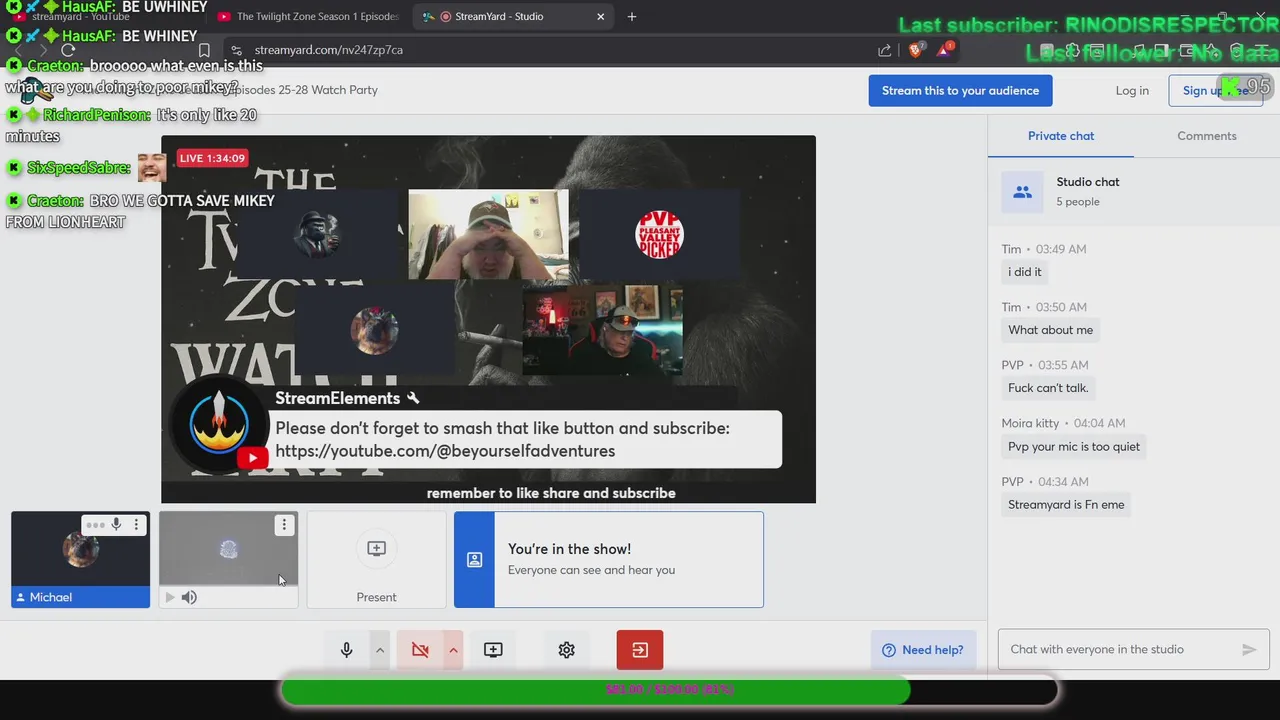Click bookmark icon beside address bar
1280x720 pixels.
[x=204, y=50]
